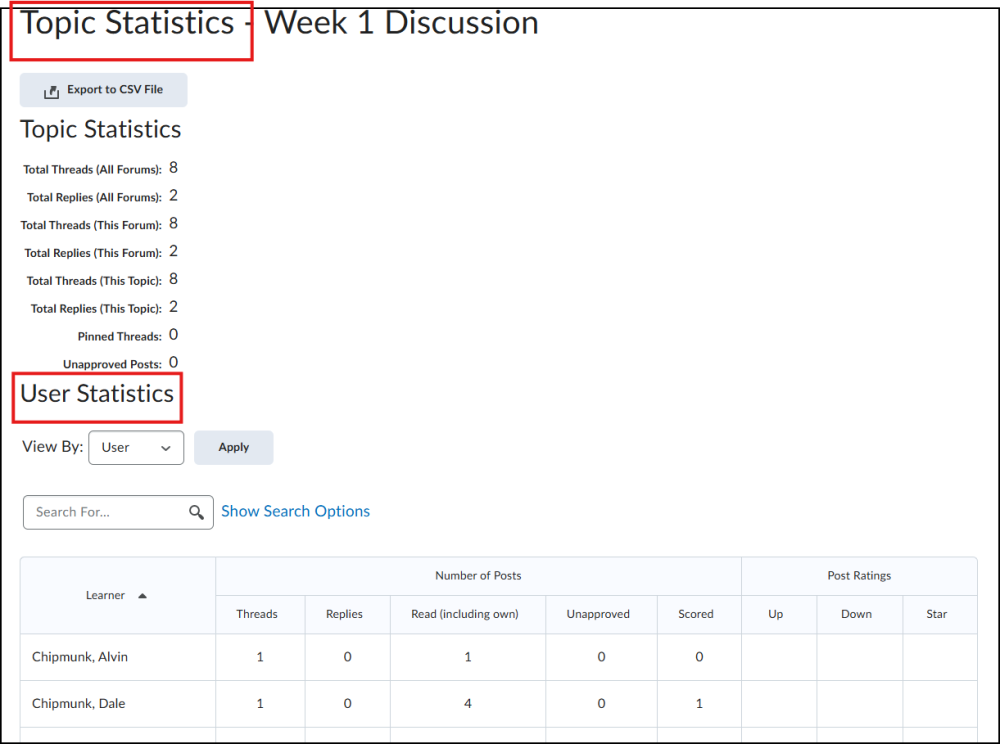Select a different option in the User dropdown
This screenshot has height=744, width=1000.
point(136,447)
